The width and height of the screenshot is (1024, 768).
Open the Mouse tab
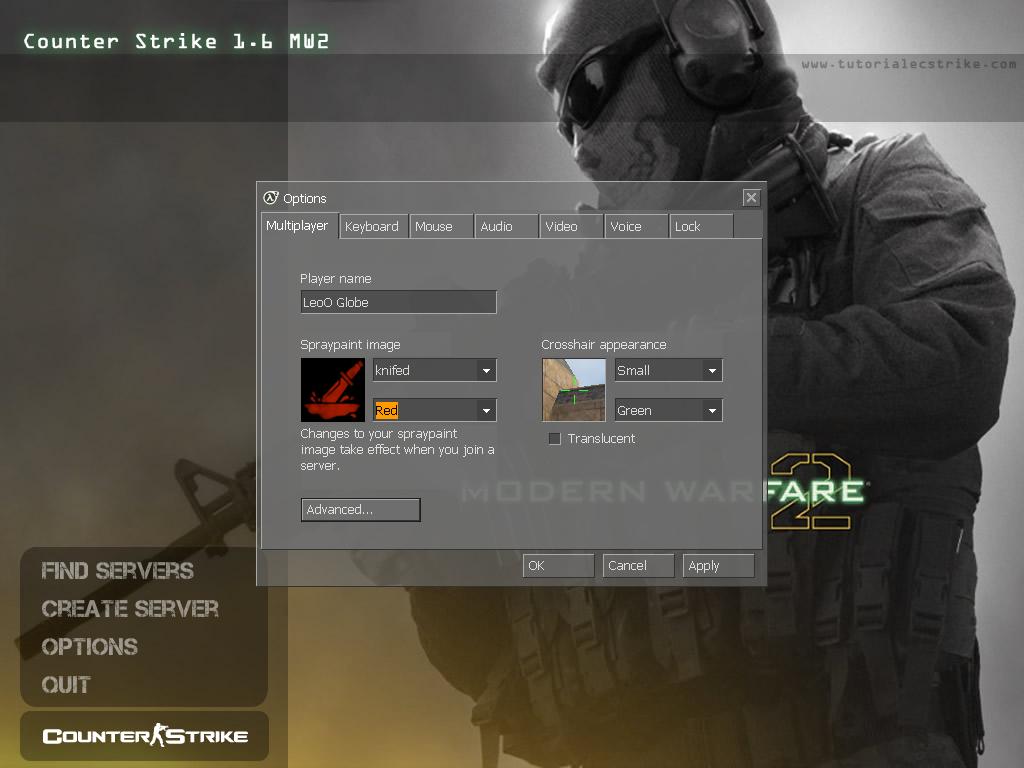(x=441, y=227)
